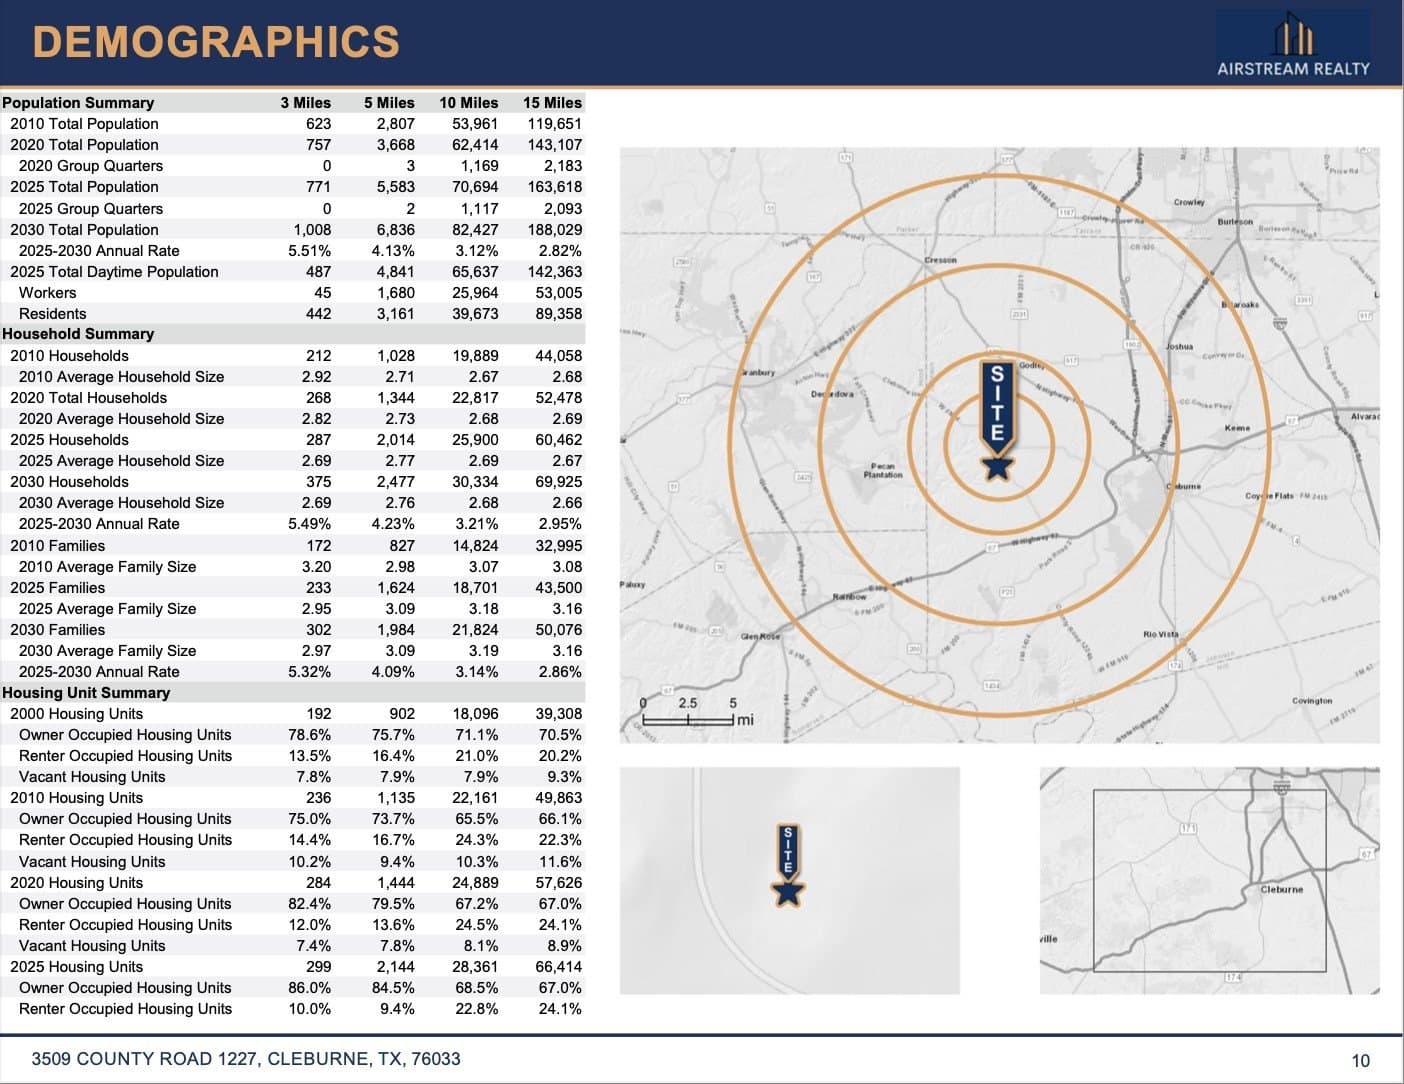The image size is (1404, 1084).
Task: Select the 2020 Housing Units row label
Action: click(76, 882)
